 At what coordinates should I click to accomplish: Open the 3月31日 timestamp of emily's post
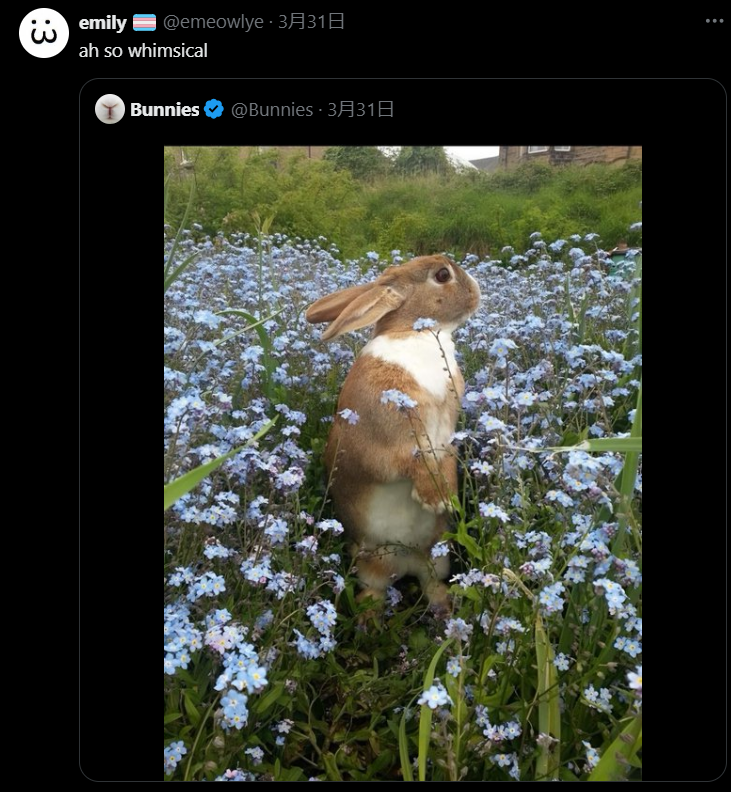pyautogui.click(x=311, y=22)
